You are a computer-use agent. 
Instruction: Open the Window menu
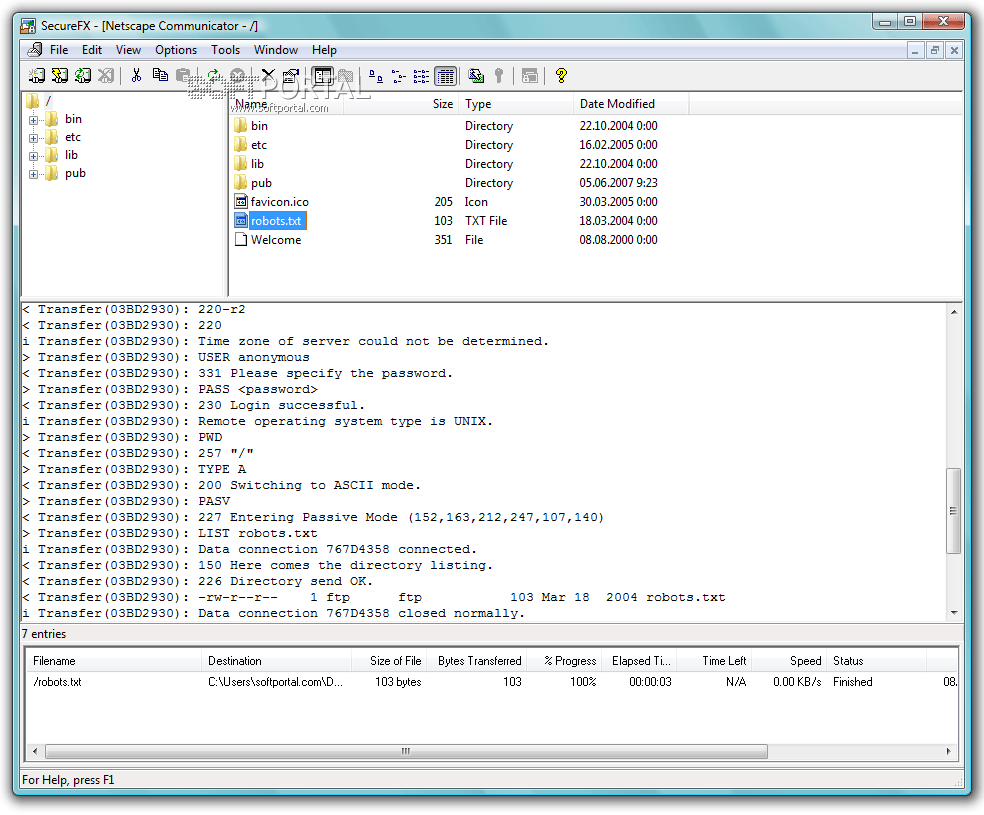click(x=275, y=50)
